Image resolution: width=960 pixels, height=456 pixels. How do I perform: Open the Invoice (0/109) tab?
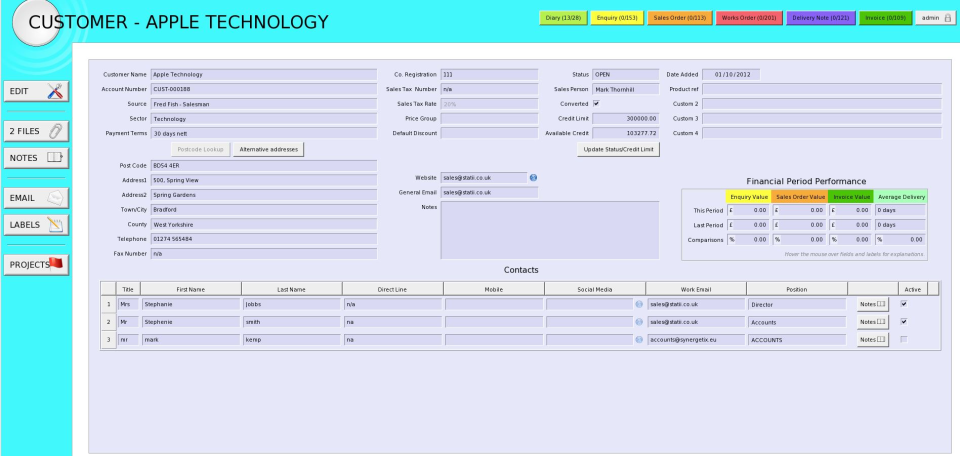(885, 18)
